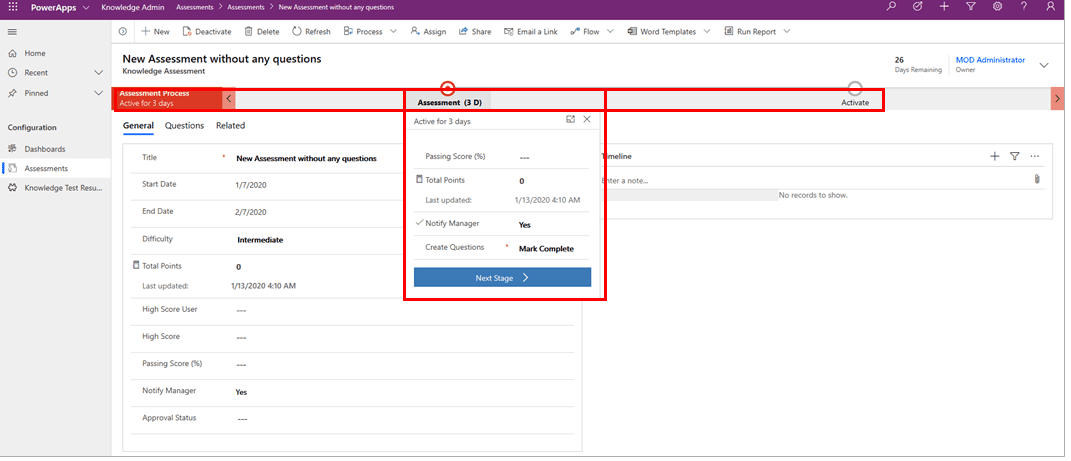Toggle Notify Manager Yes in stage flyout
The height and width of the screenshot is (461, 1071).
coord(525,225)
